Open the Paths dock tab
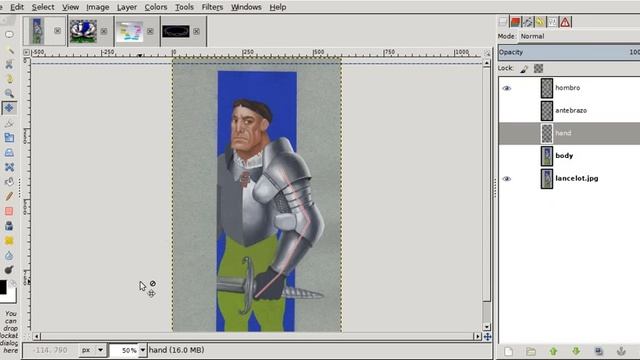640x360 pixels. [x=528, y=22]
